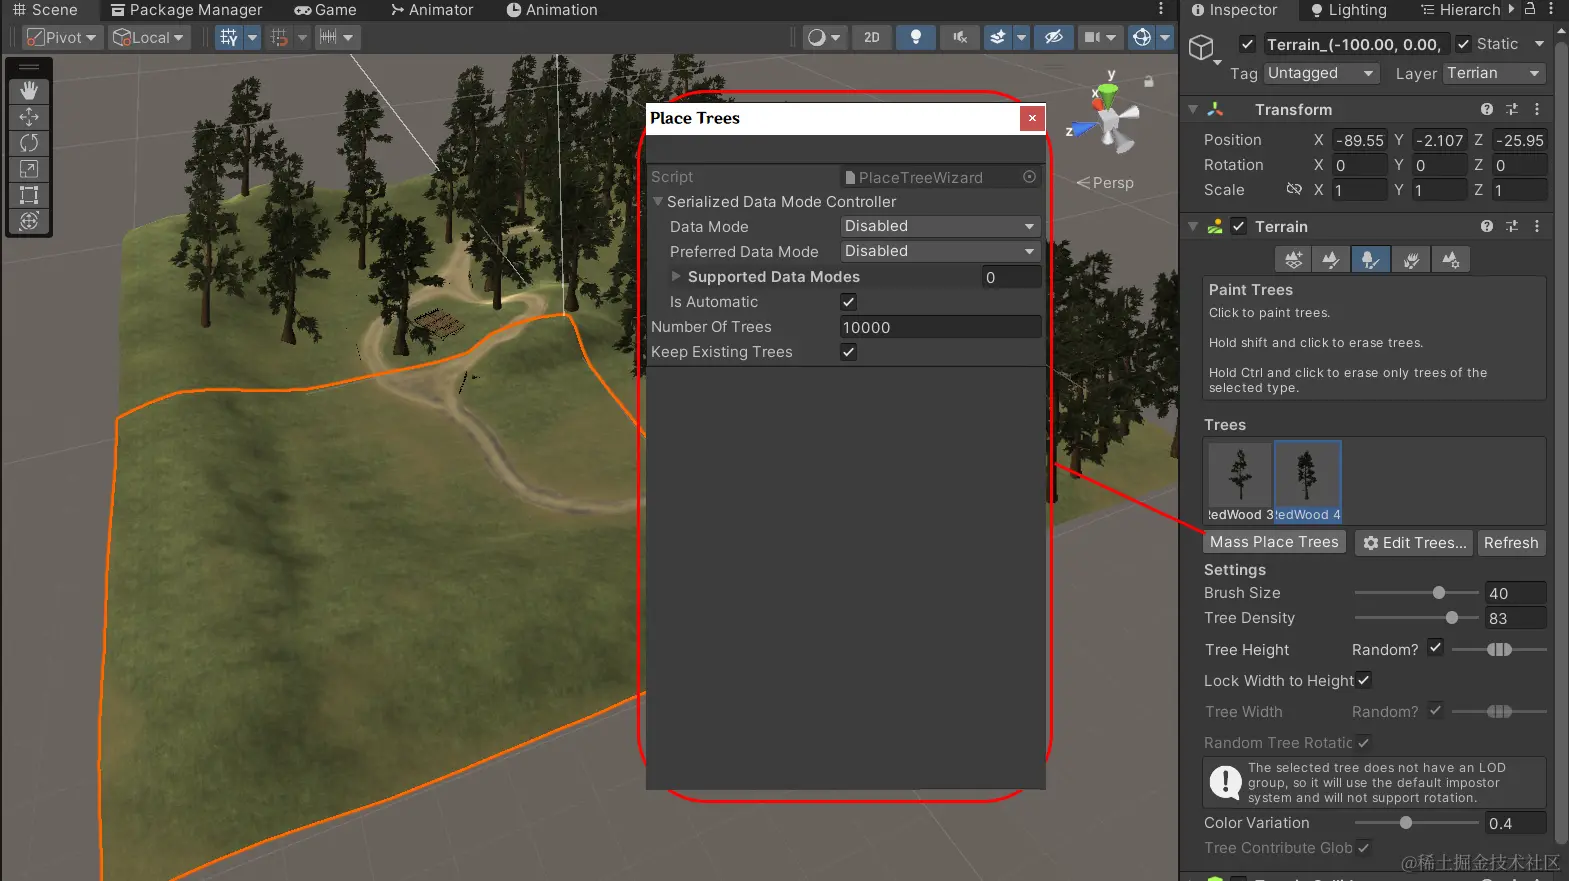Open Layer dropdown showing Terrian
This screenshot has width=1569, height=881.
click(x=1495, y=73)
